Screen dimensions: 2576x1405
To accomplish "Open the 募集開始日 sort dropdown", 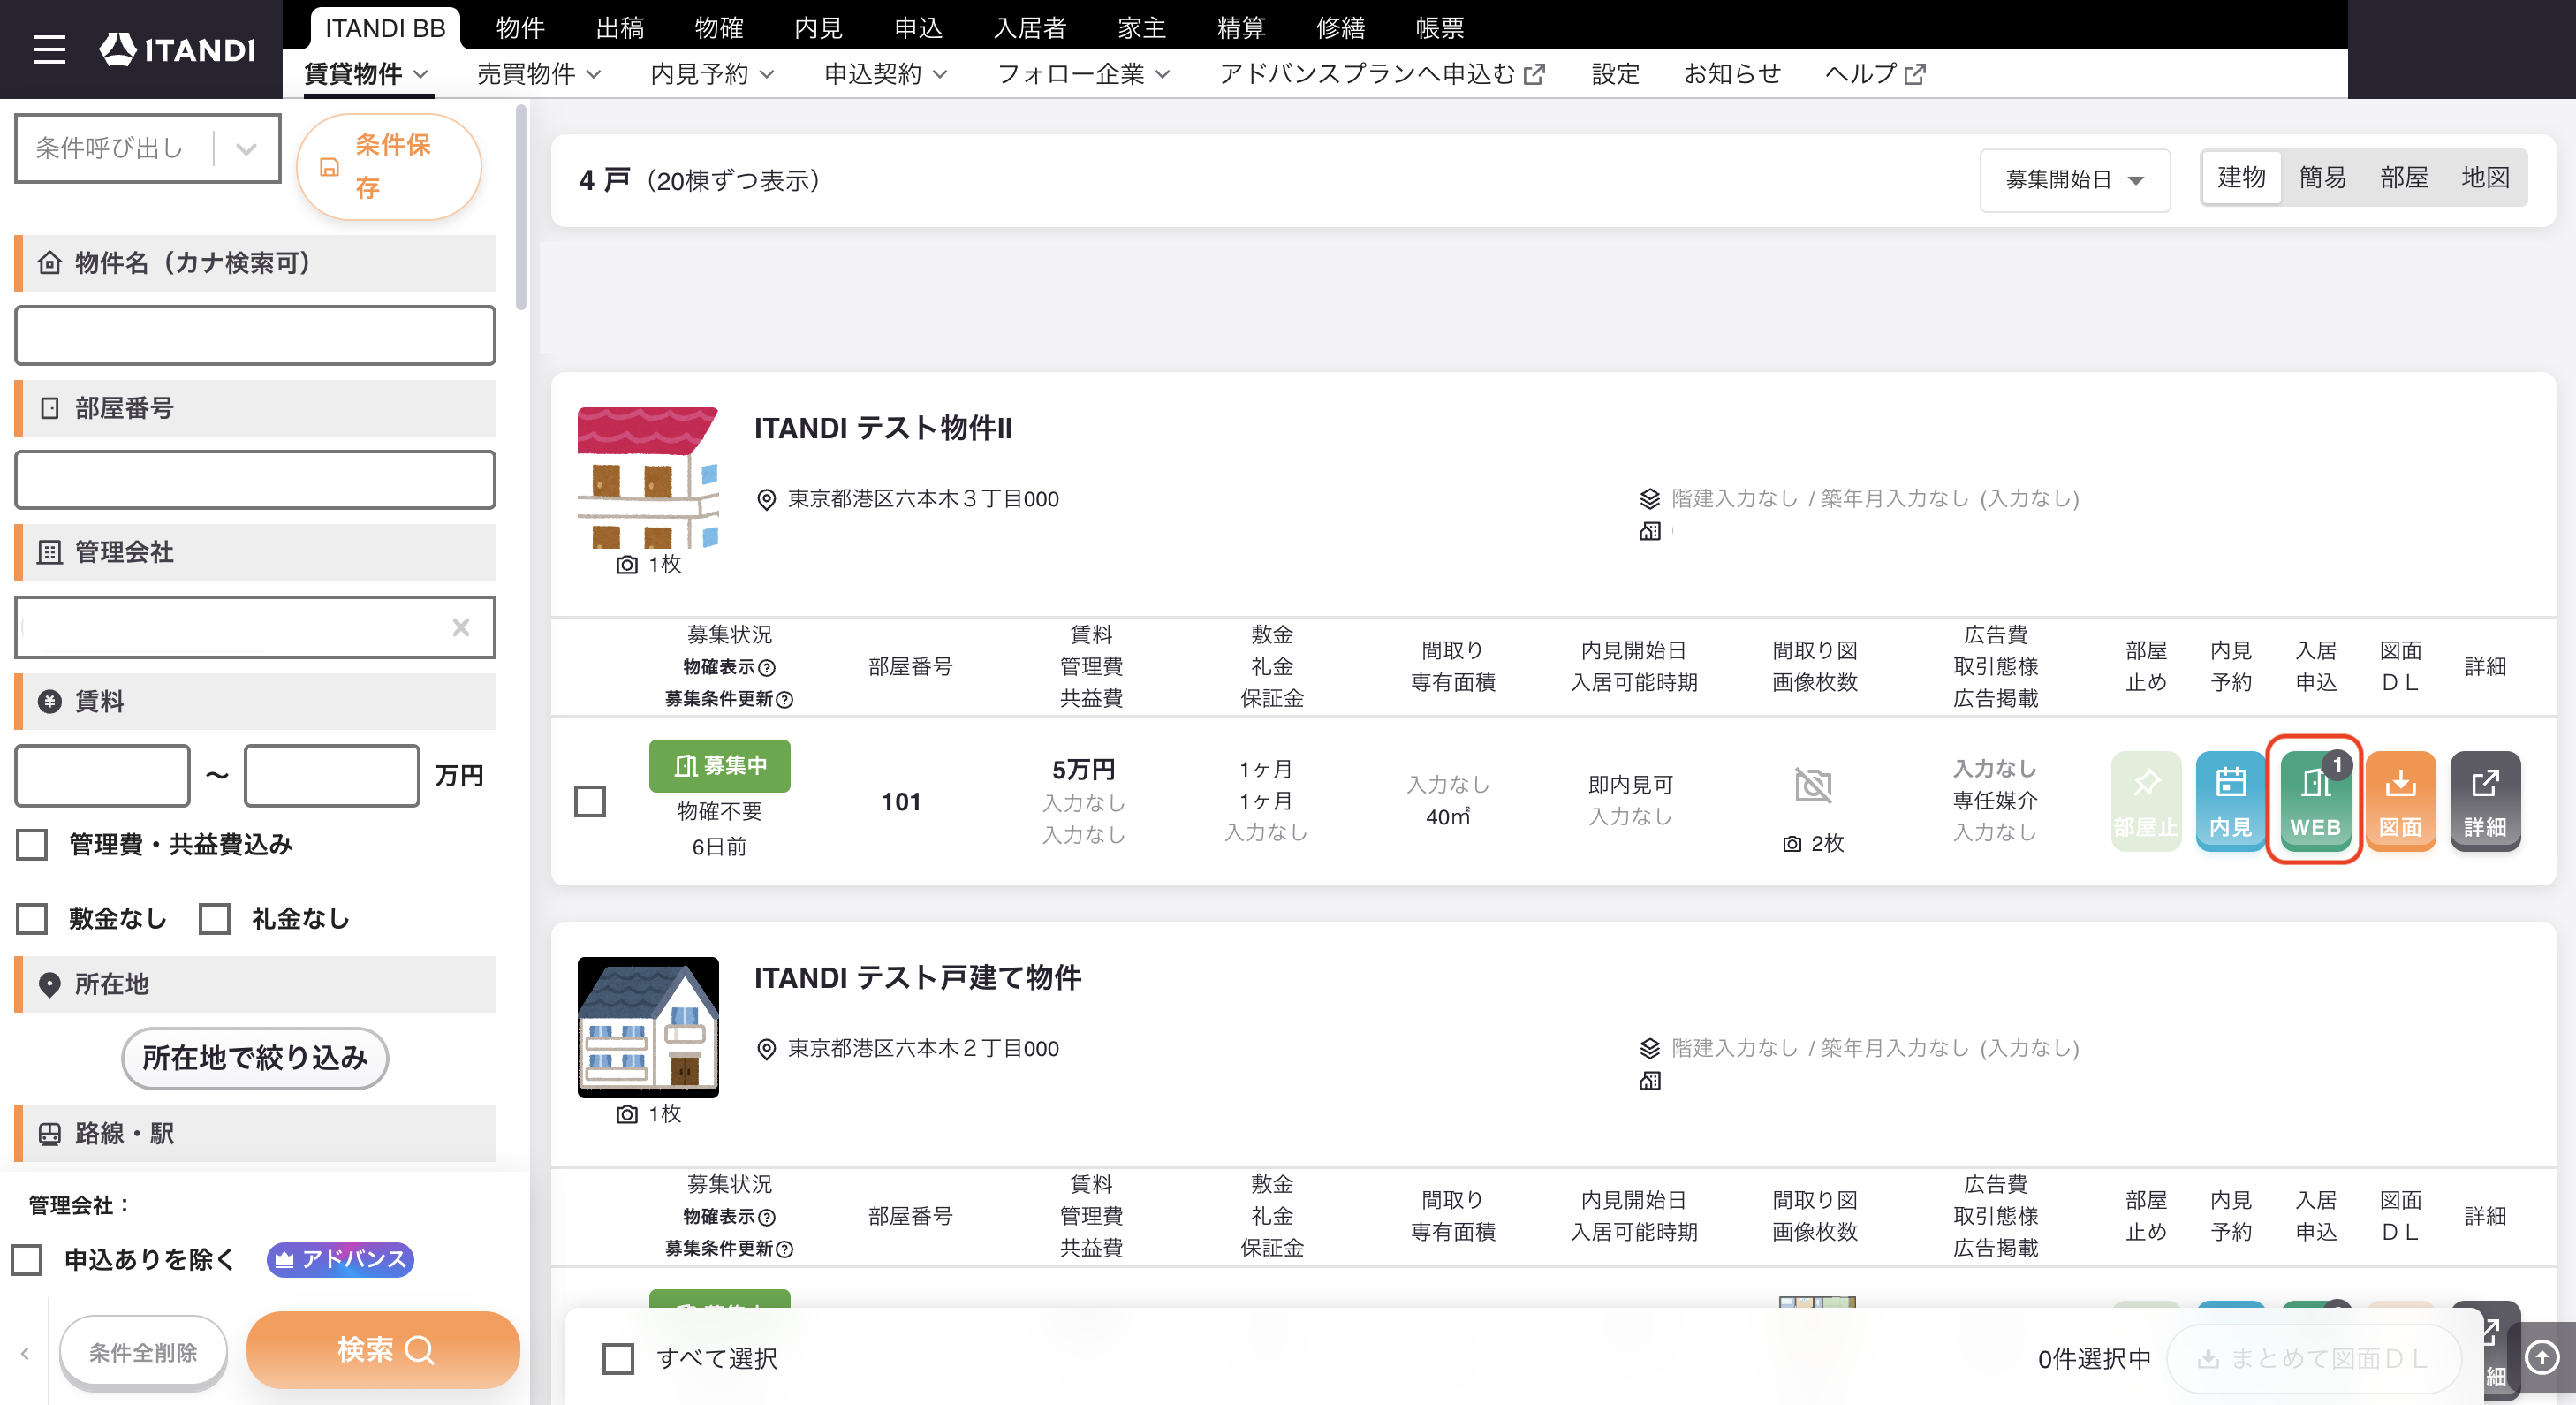I will [x=2075, y=180].
